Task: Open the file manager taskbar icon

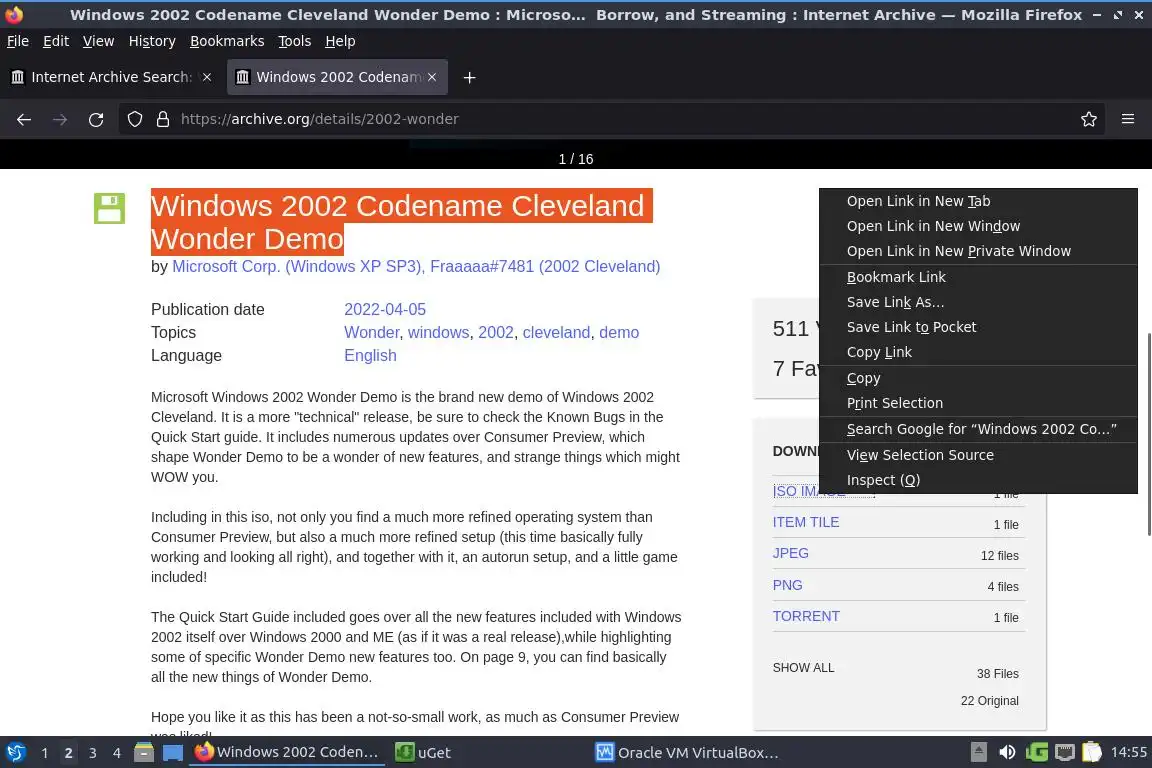Action: pos(144,752)
